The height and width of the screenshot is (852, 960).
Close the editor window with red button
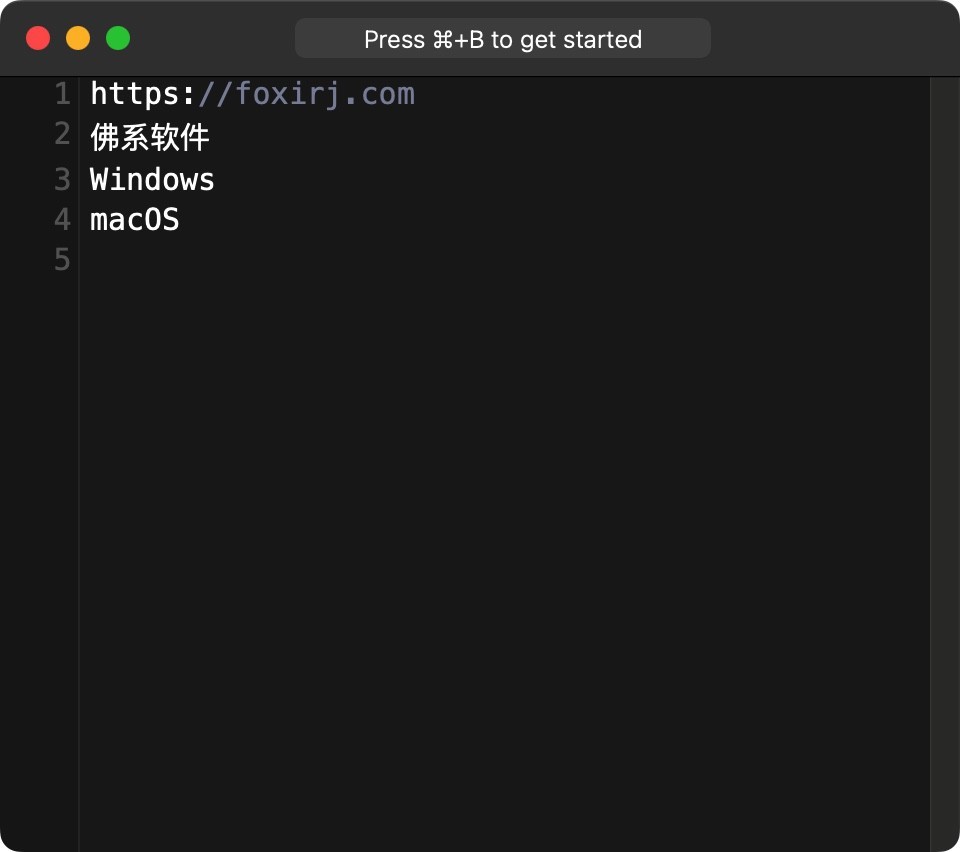38,39
